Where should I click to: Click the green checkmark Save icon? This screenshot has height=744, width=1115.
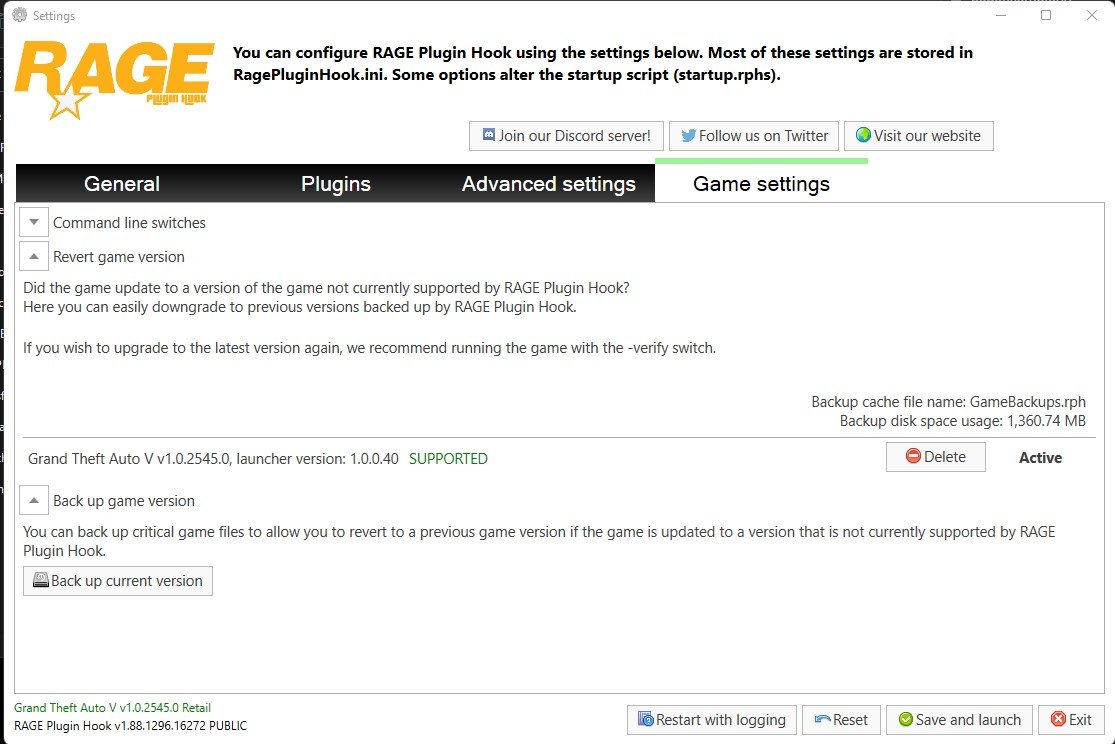point(905,719)
